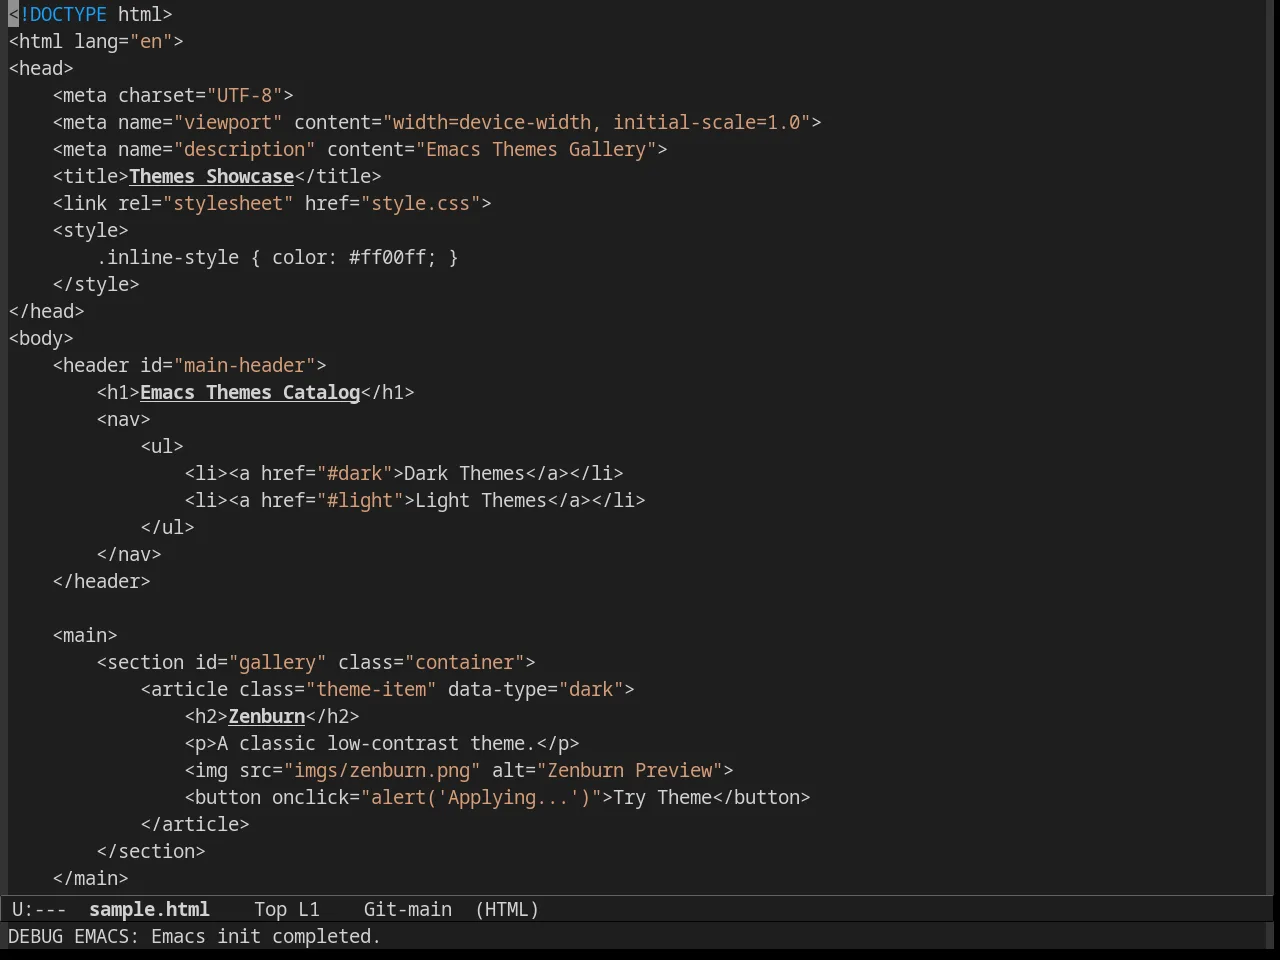The width and height of the screenshot is (1280, 960).
Task: Click the #ff00ff color value
Action: [387, 257]
